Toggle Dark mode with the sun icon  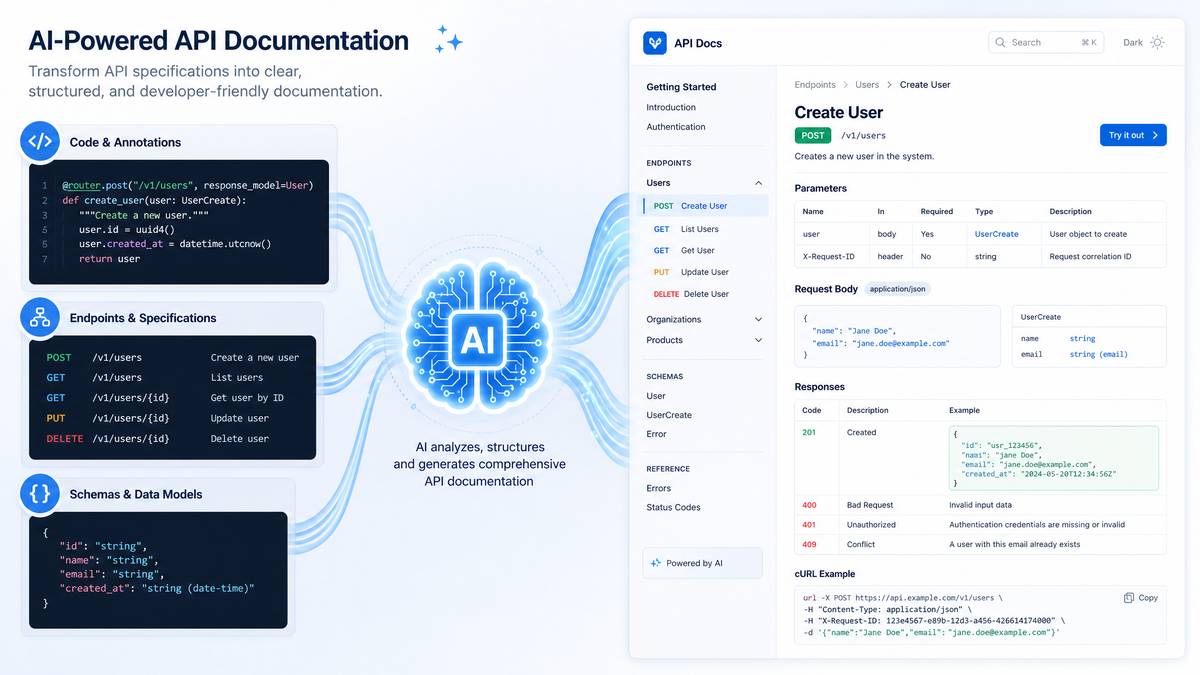pos(1157,43)
